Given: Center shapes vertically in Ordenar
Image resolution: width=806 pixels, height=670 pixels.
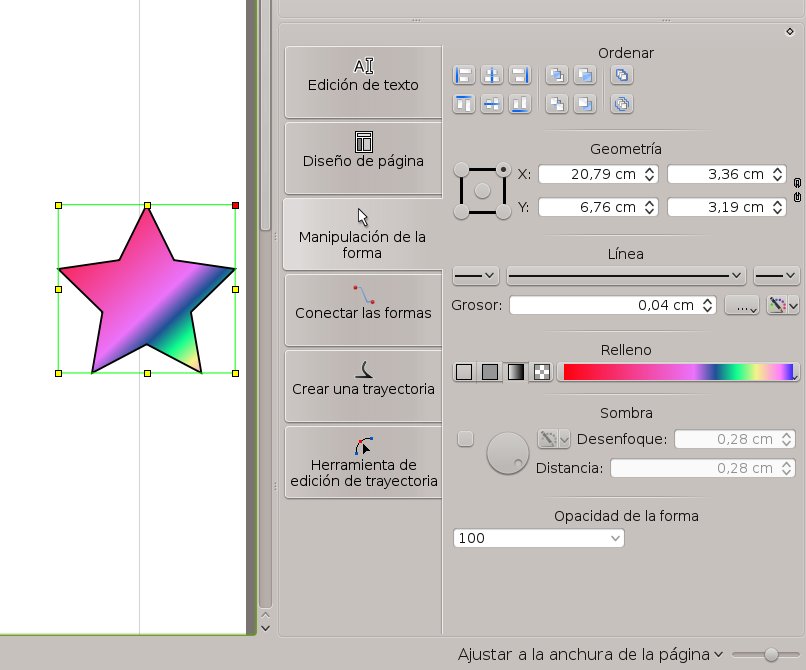Looking at the screenshot, I should (x=492, y=104).
